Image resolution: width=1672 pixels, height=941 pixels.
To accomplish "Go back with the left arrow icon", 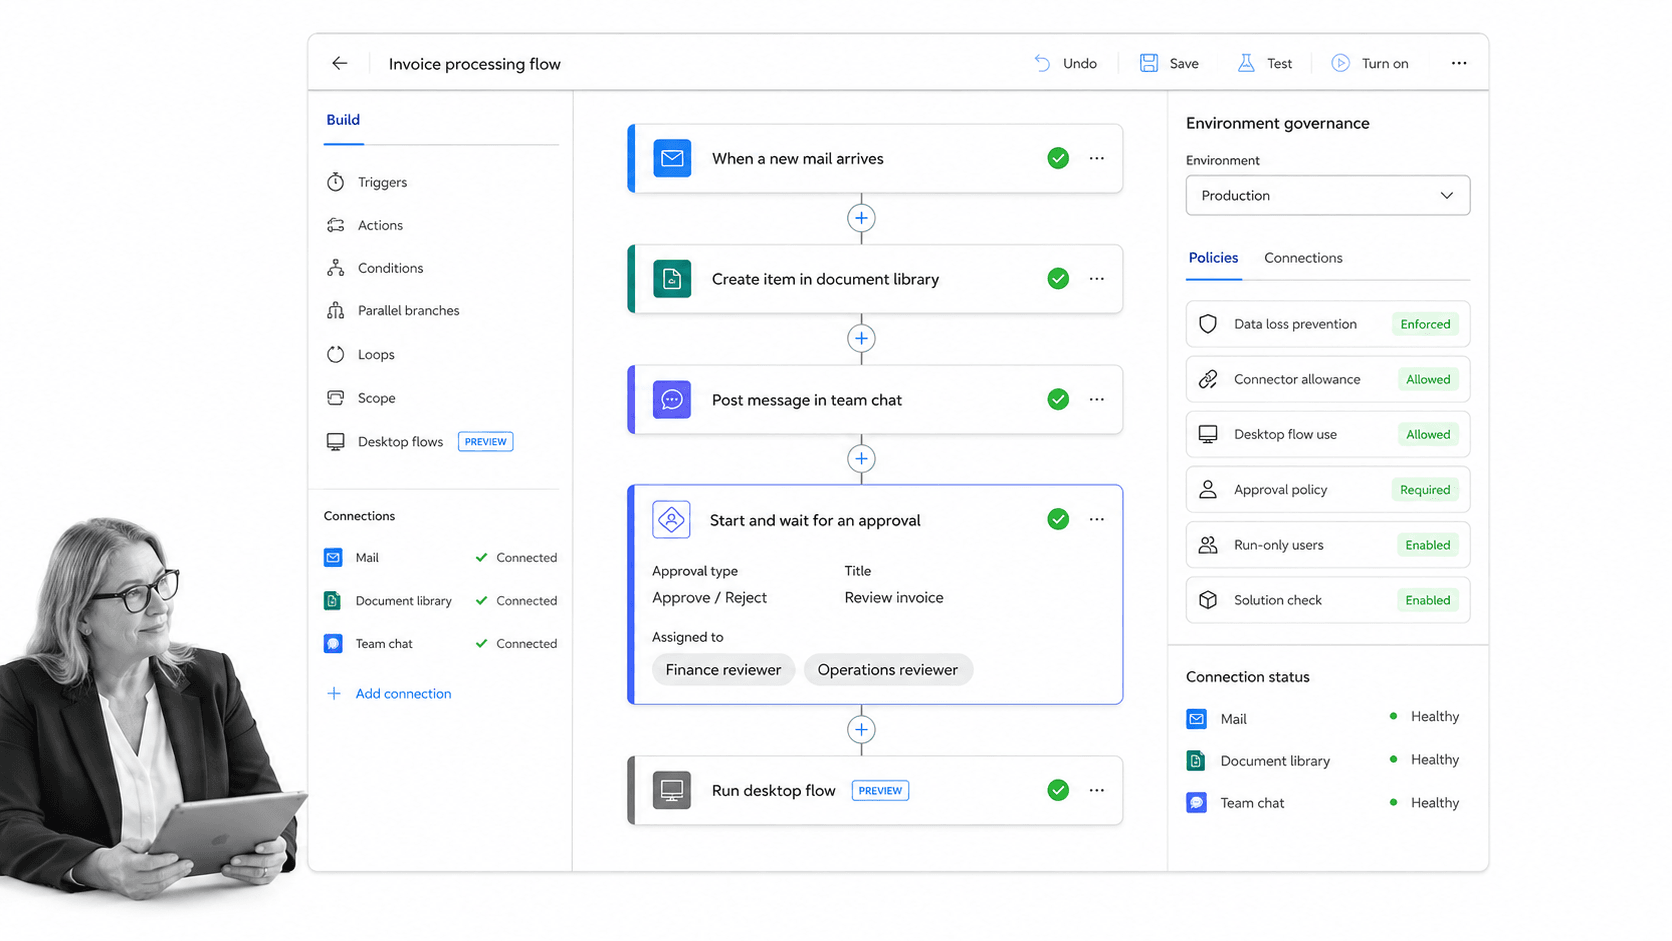I will pos(340,63).
